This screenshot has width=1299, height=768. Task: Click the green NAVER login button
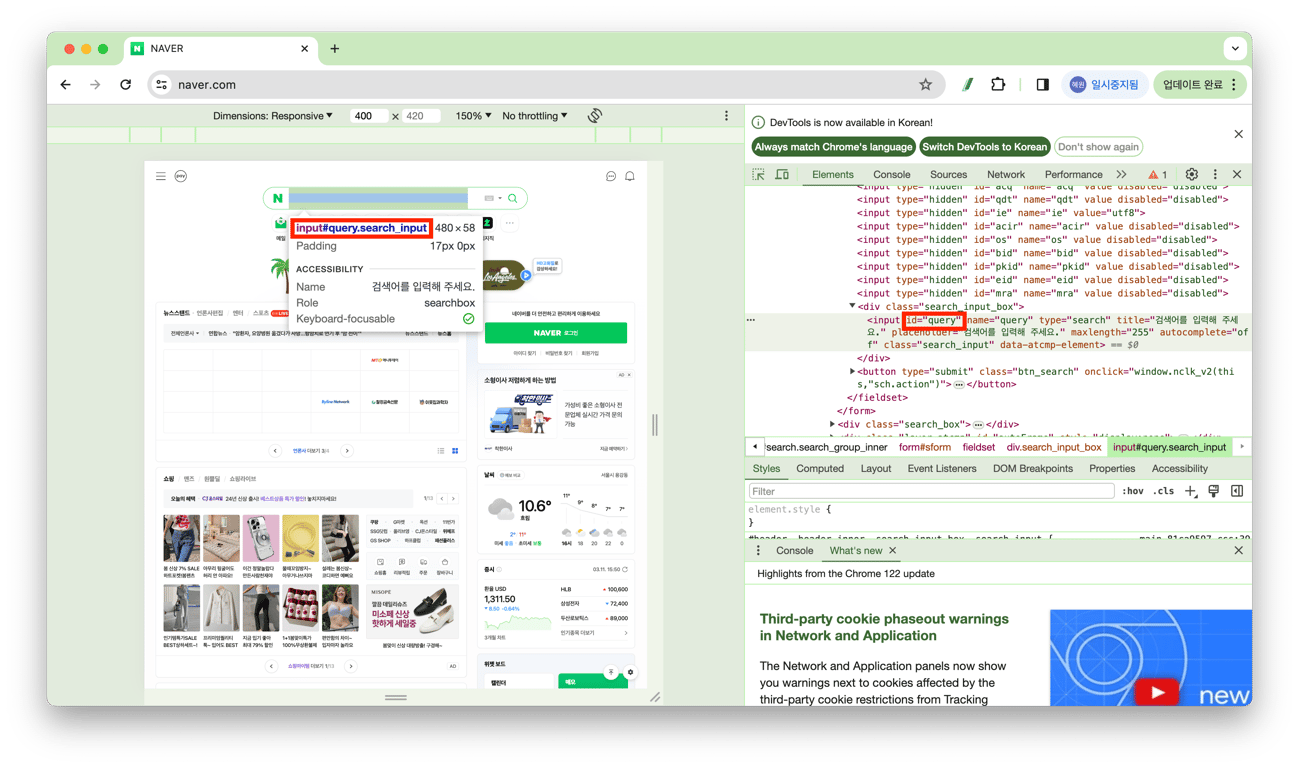(555, 333)
